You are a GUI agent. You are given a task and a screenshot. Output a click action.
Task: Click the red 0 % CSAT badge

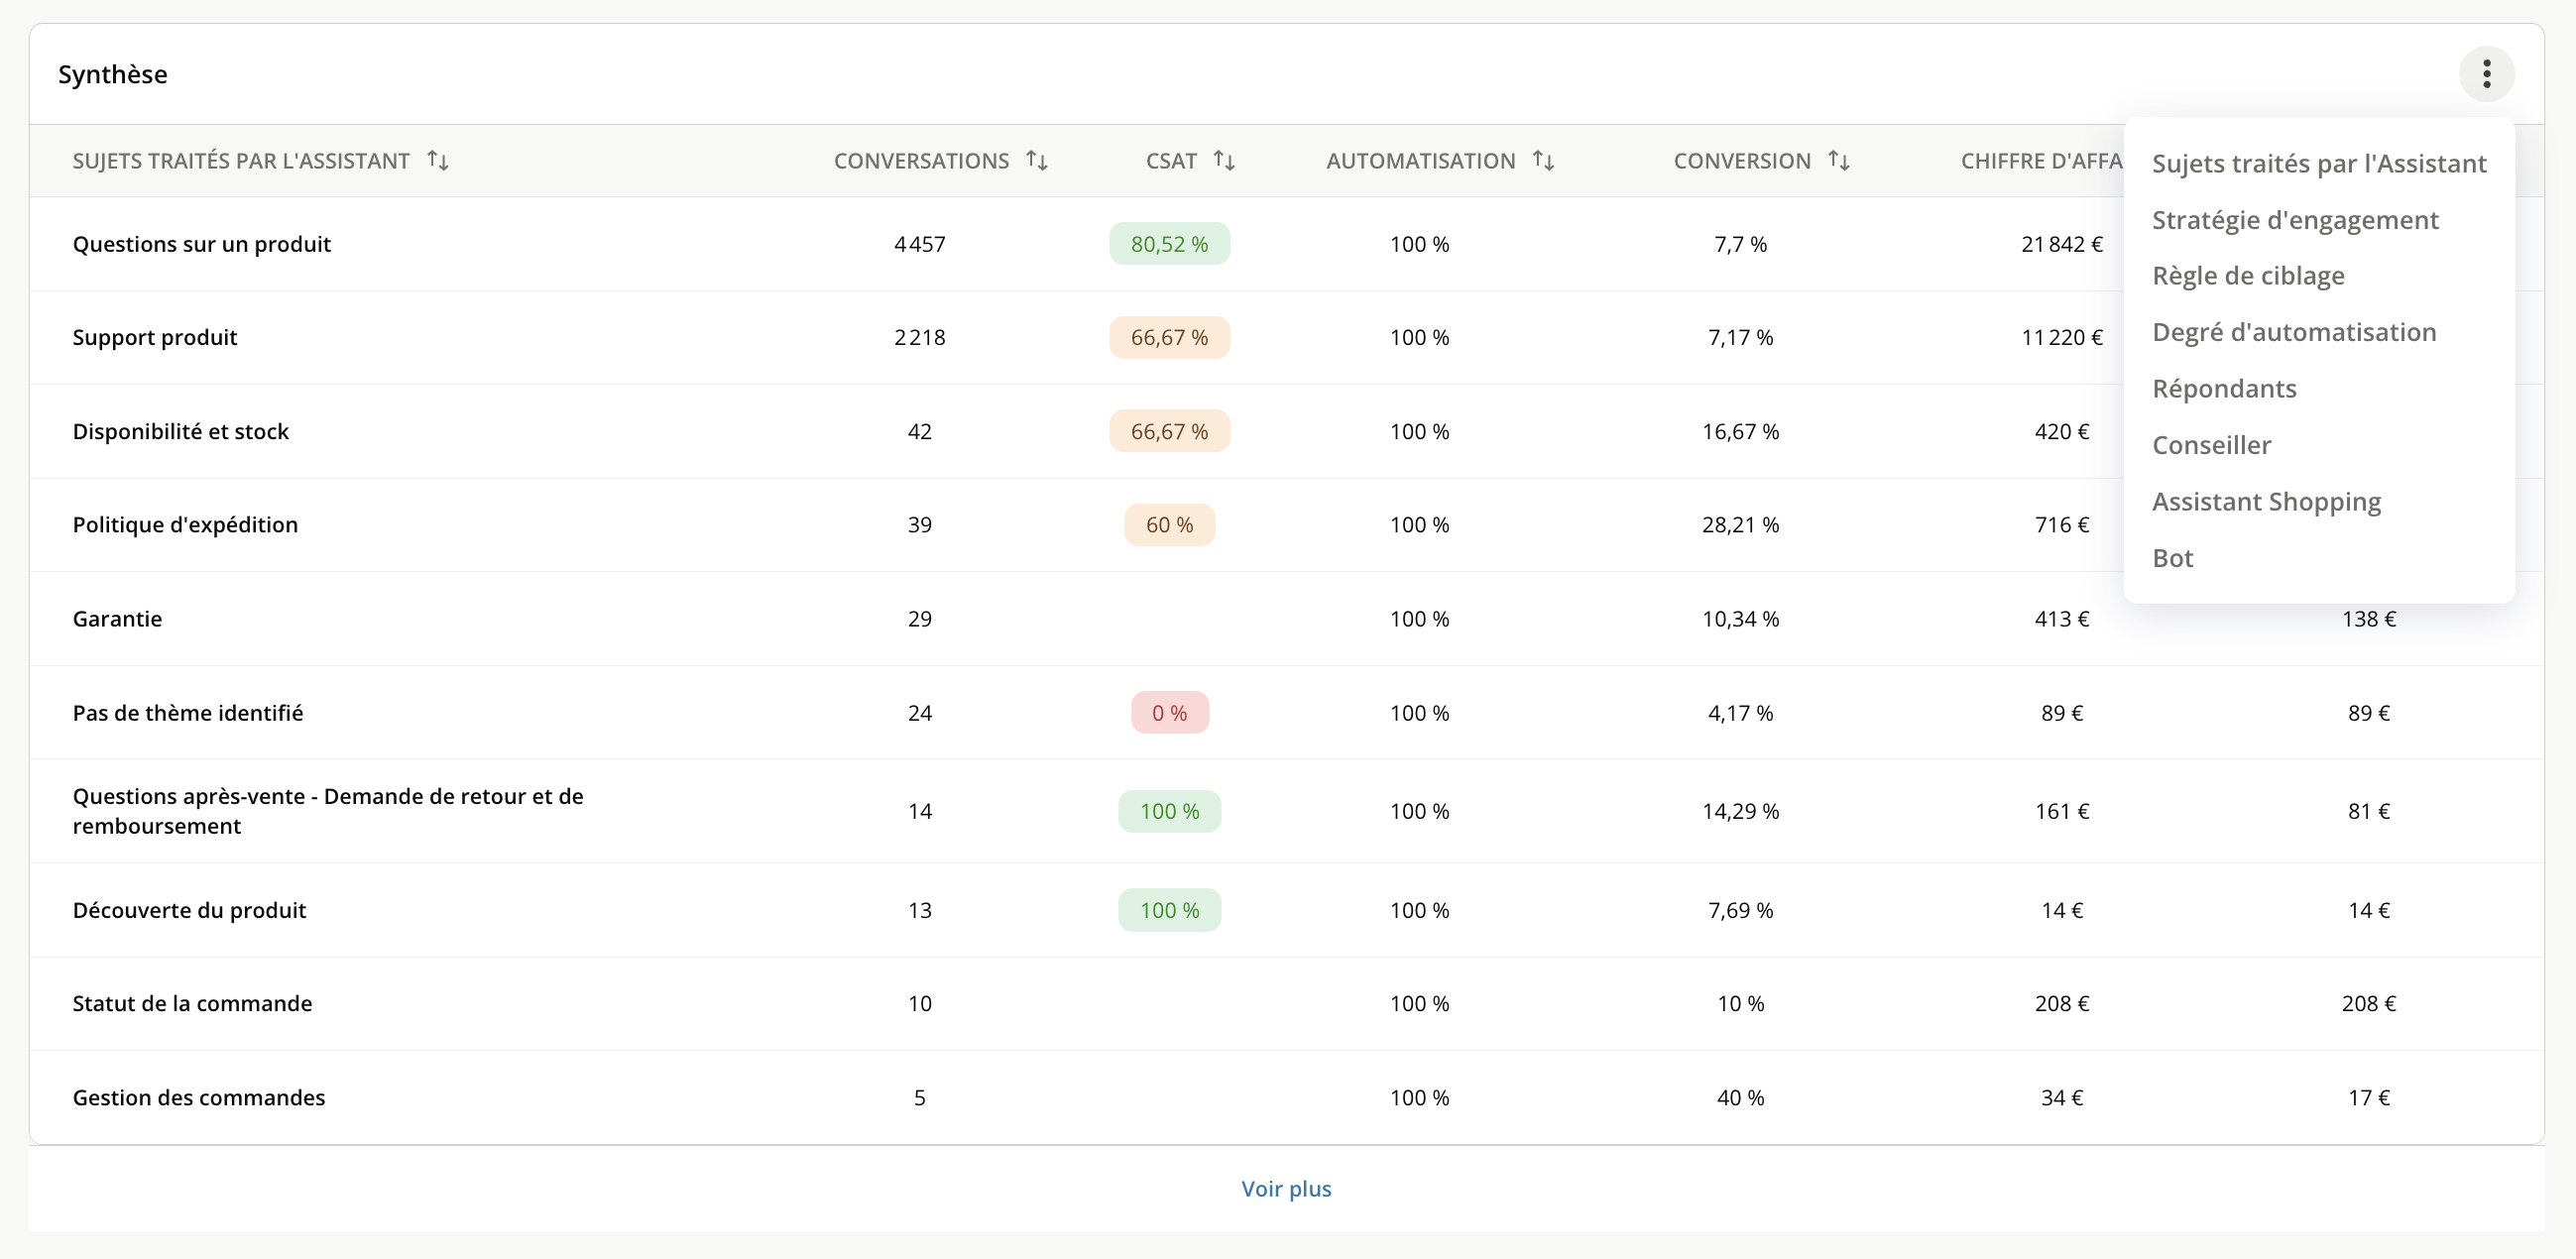(x=1169, y=713)
